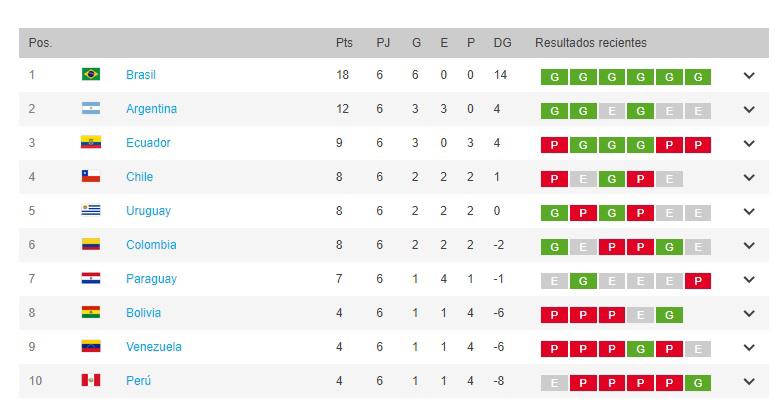Viewport: 776px width, 403px height.
Task: Click the Uruguay flag icon
Action: 90,211
